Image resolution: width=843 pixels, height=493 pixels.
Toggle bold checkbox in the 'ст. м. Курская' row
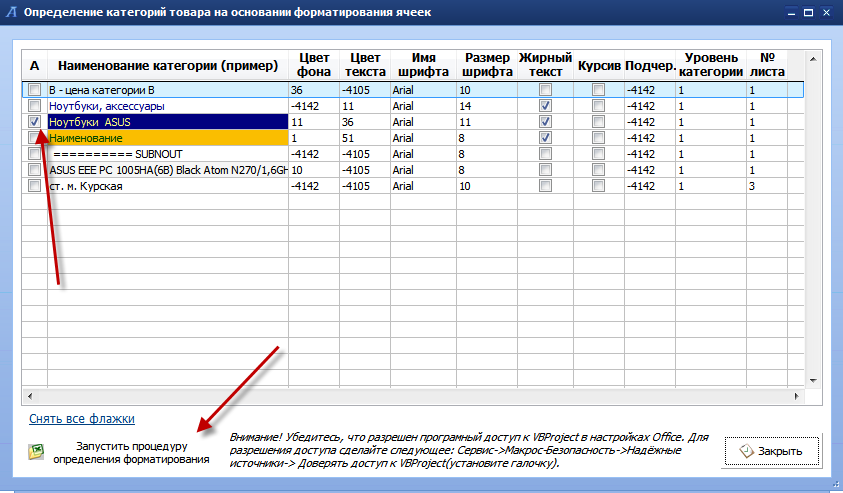[x=545, y=186]
